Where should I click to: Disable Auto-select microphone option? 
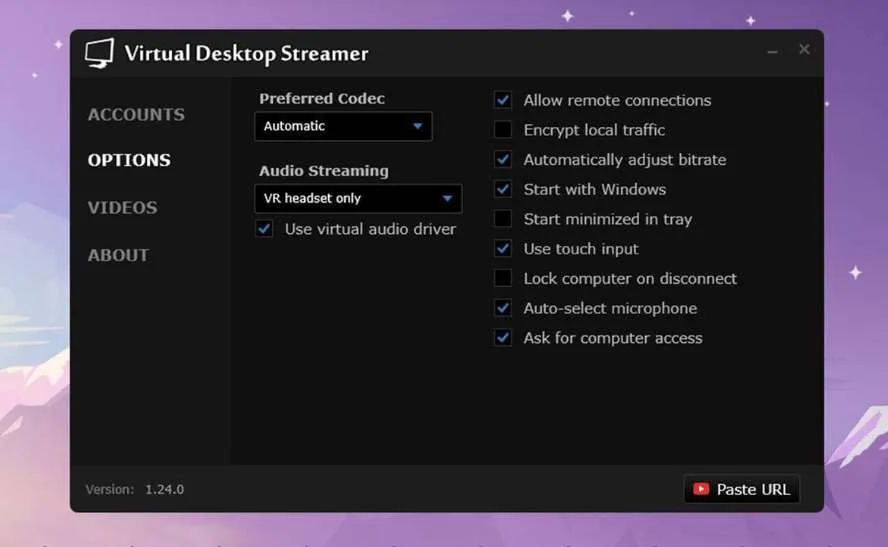tap(503, 308)
